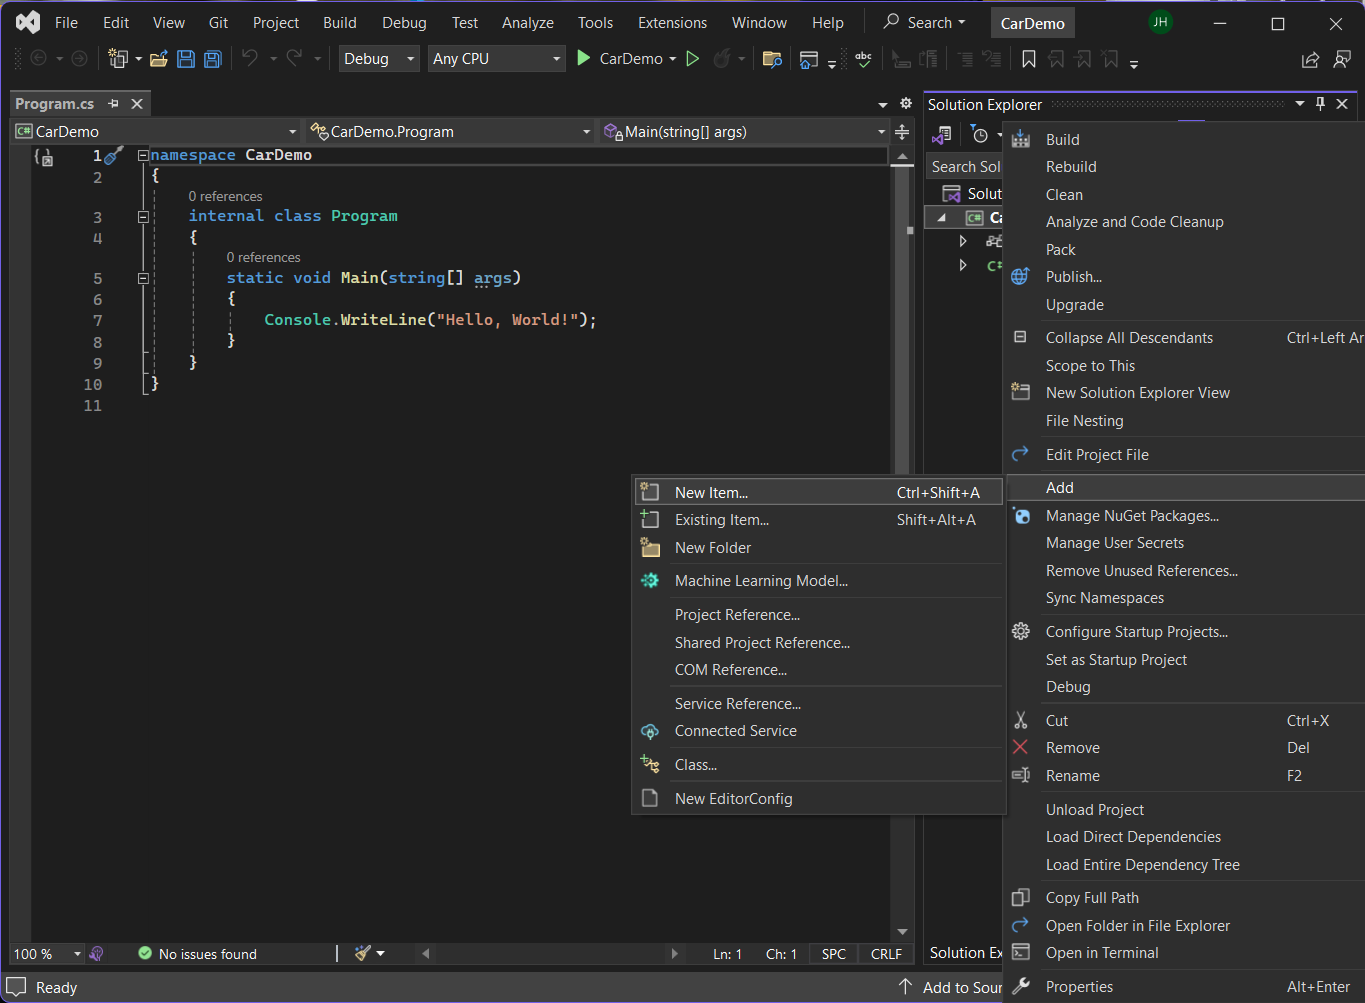
Task: Toggle auto hide pin on Solution Explorer
Action: 1320,104
